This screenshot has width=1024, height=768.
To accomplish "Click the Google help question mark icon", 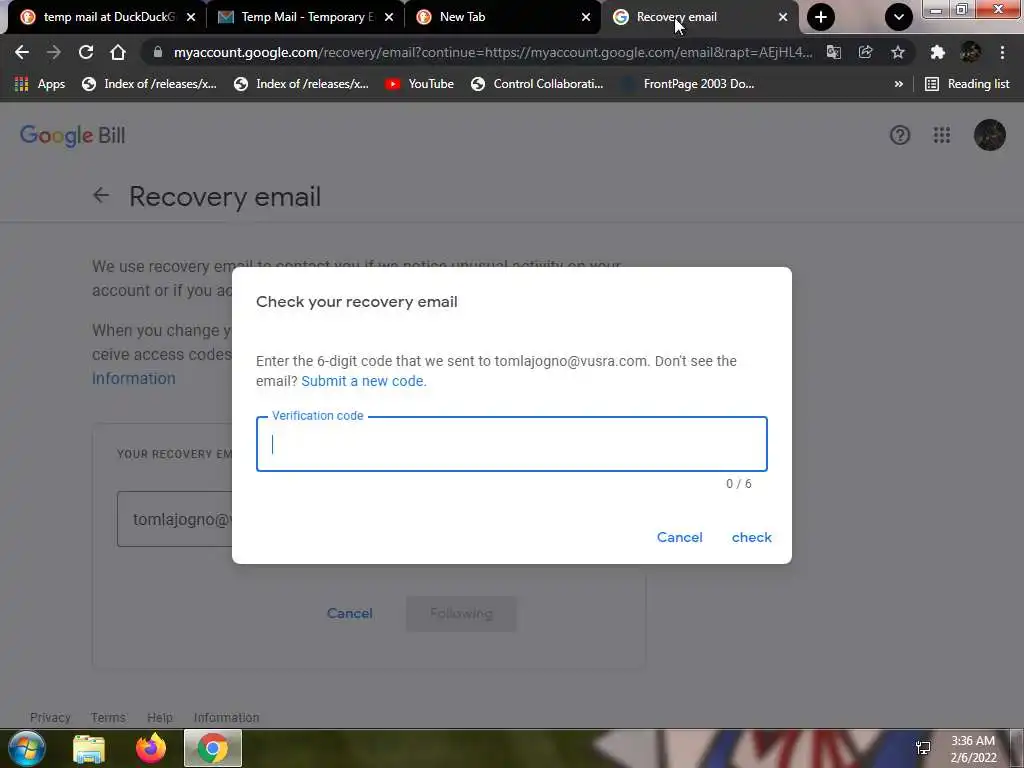I will pos(900,135).
